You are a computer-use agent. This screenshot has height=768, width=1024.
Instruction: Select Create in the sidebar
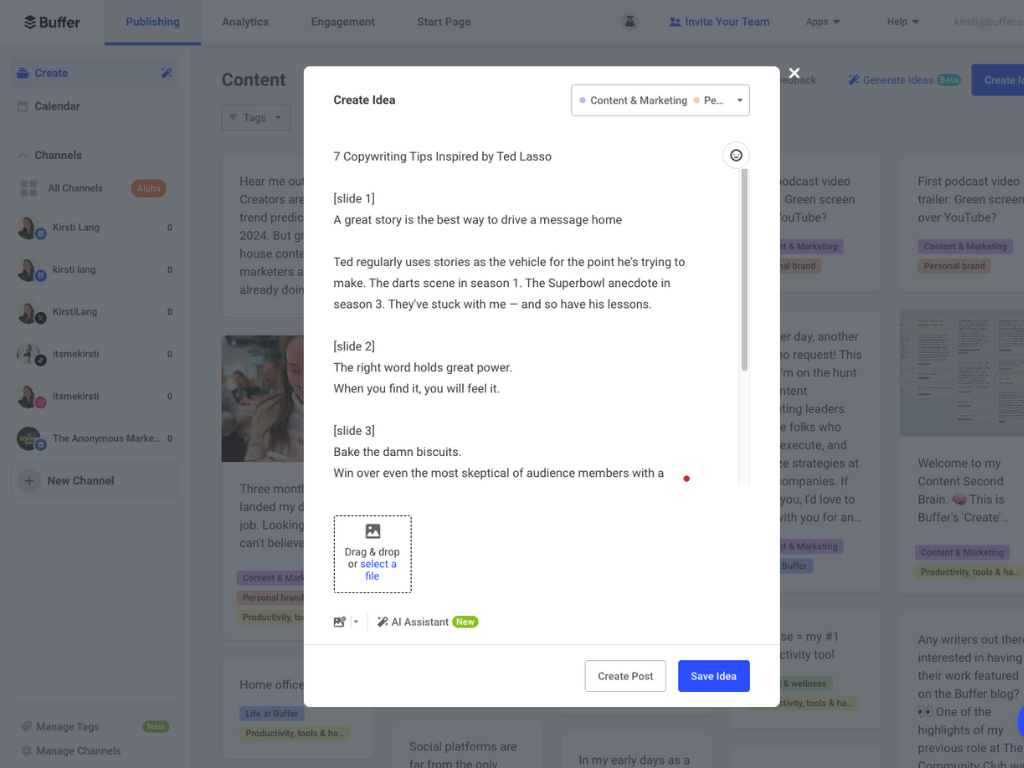point(95,73)
